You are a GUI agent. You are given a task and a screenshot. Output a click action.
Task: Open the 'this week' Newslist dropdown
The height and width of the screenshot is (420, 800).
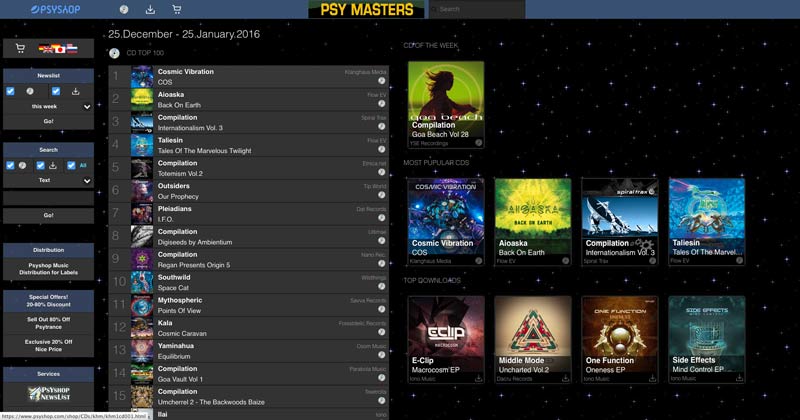48,107
